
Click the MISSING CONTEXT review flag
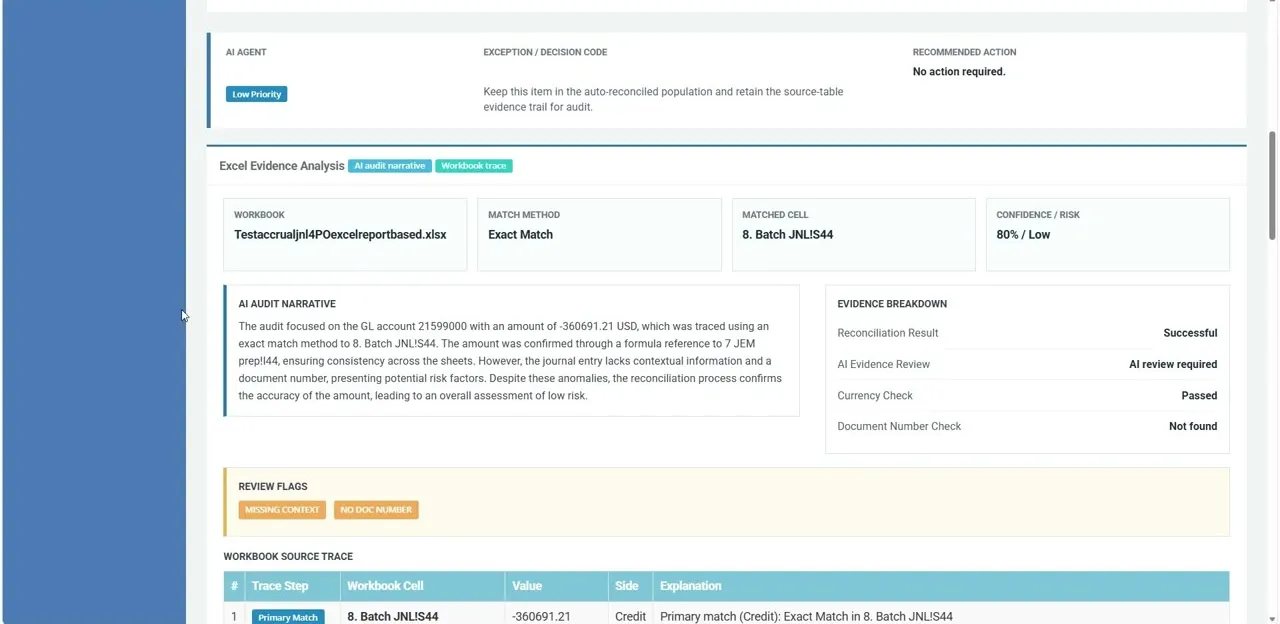click(282, 510)
